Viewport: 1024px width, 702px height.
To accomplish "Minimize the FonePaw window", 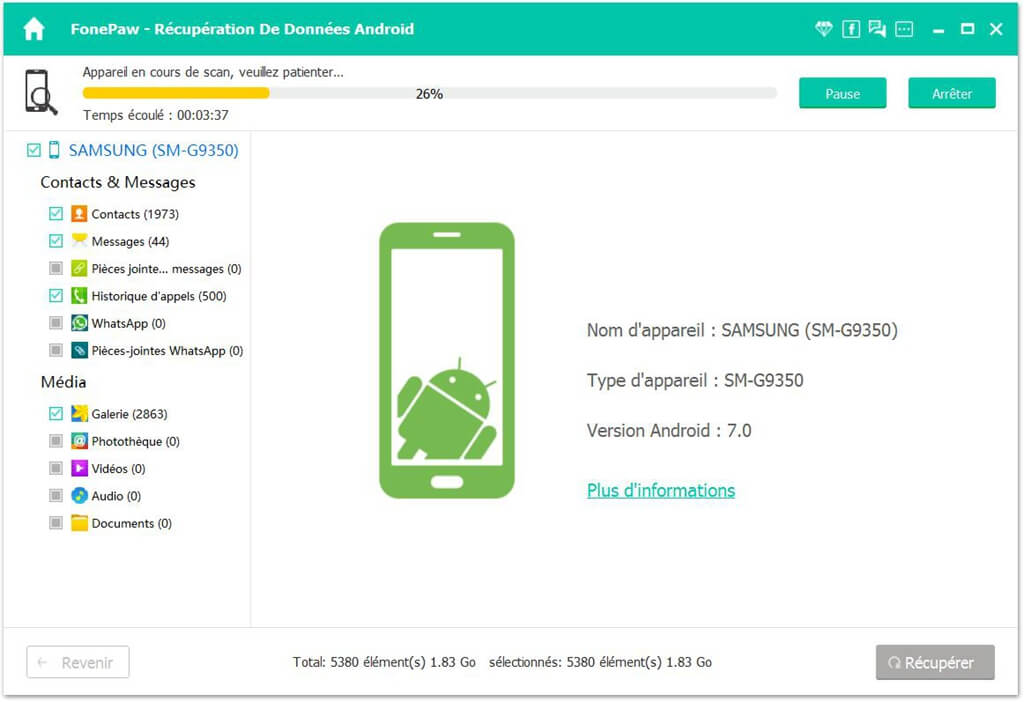I will click(x=938, y=29).
